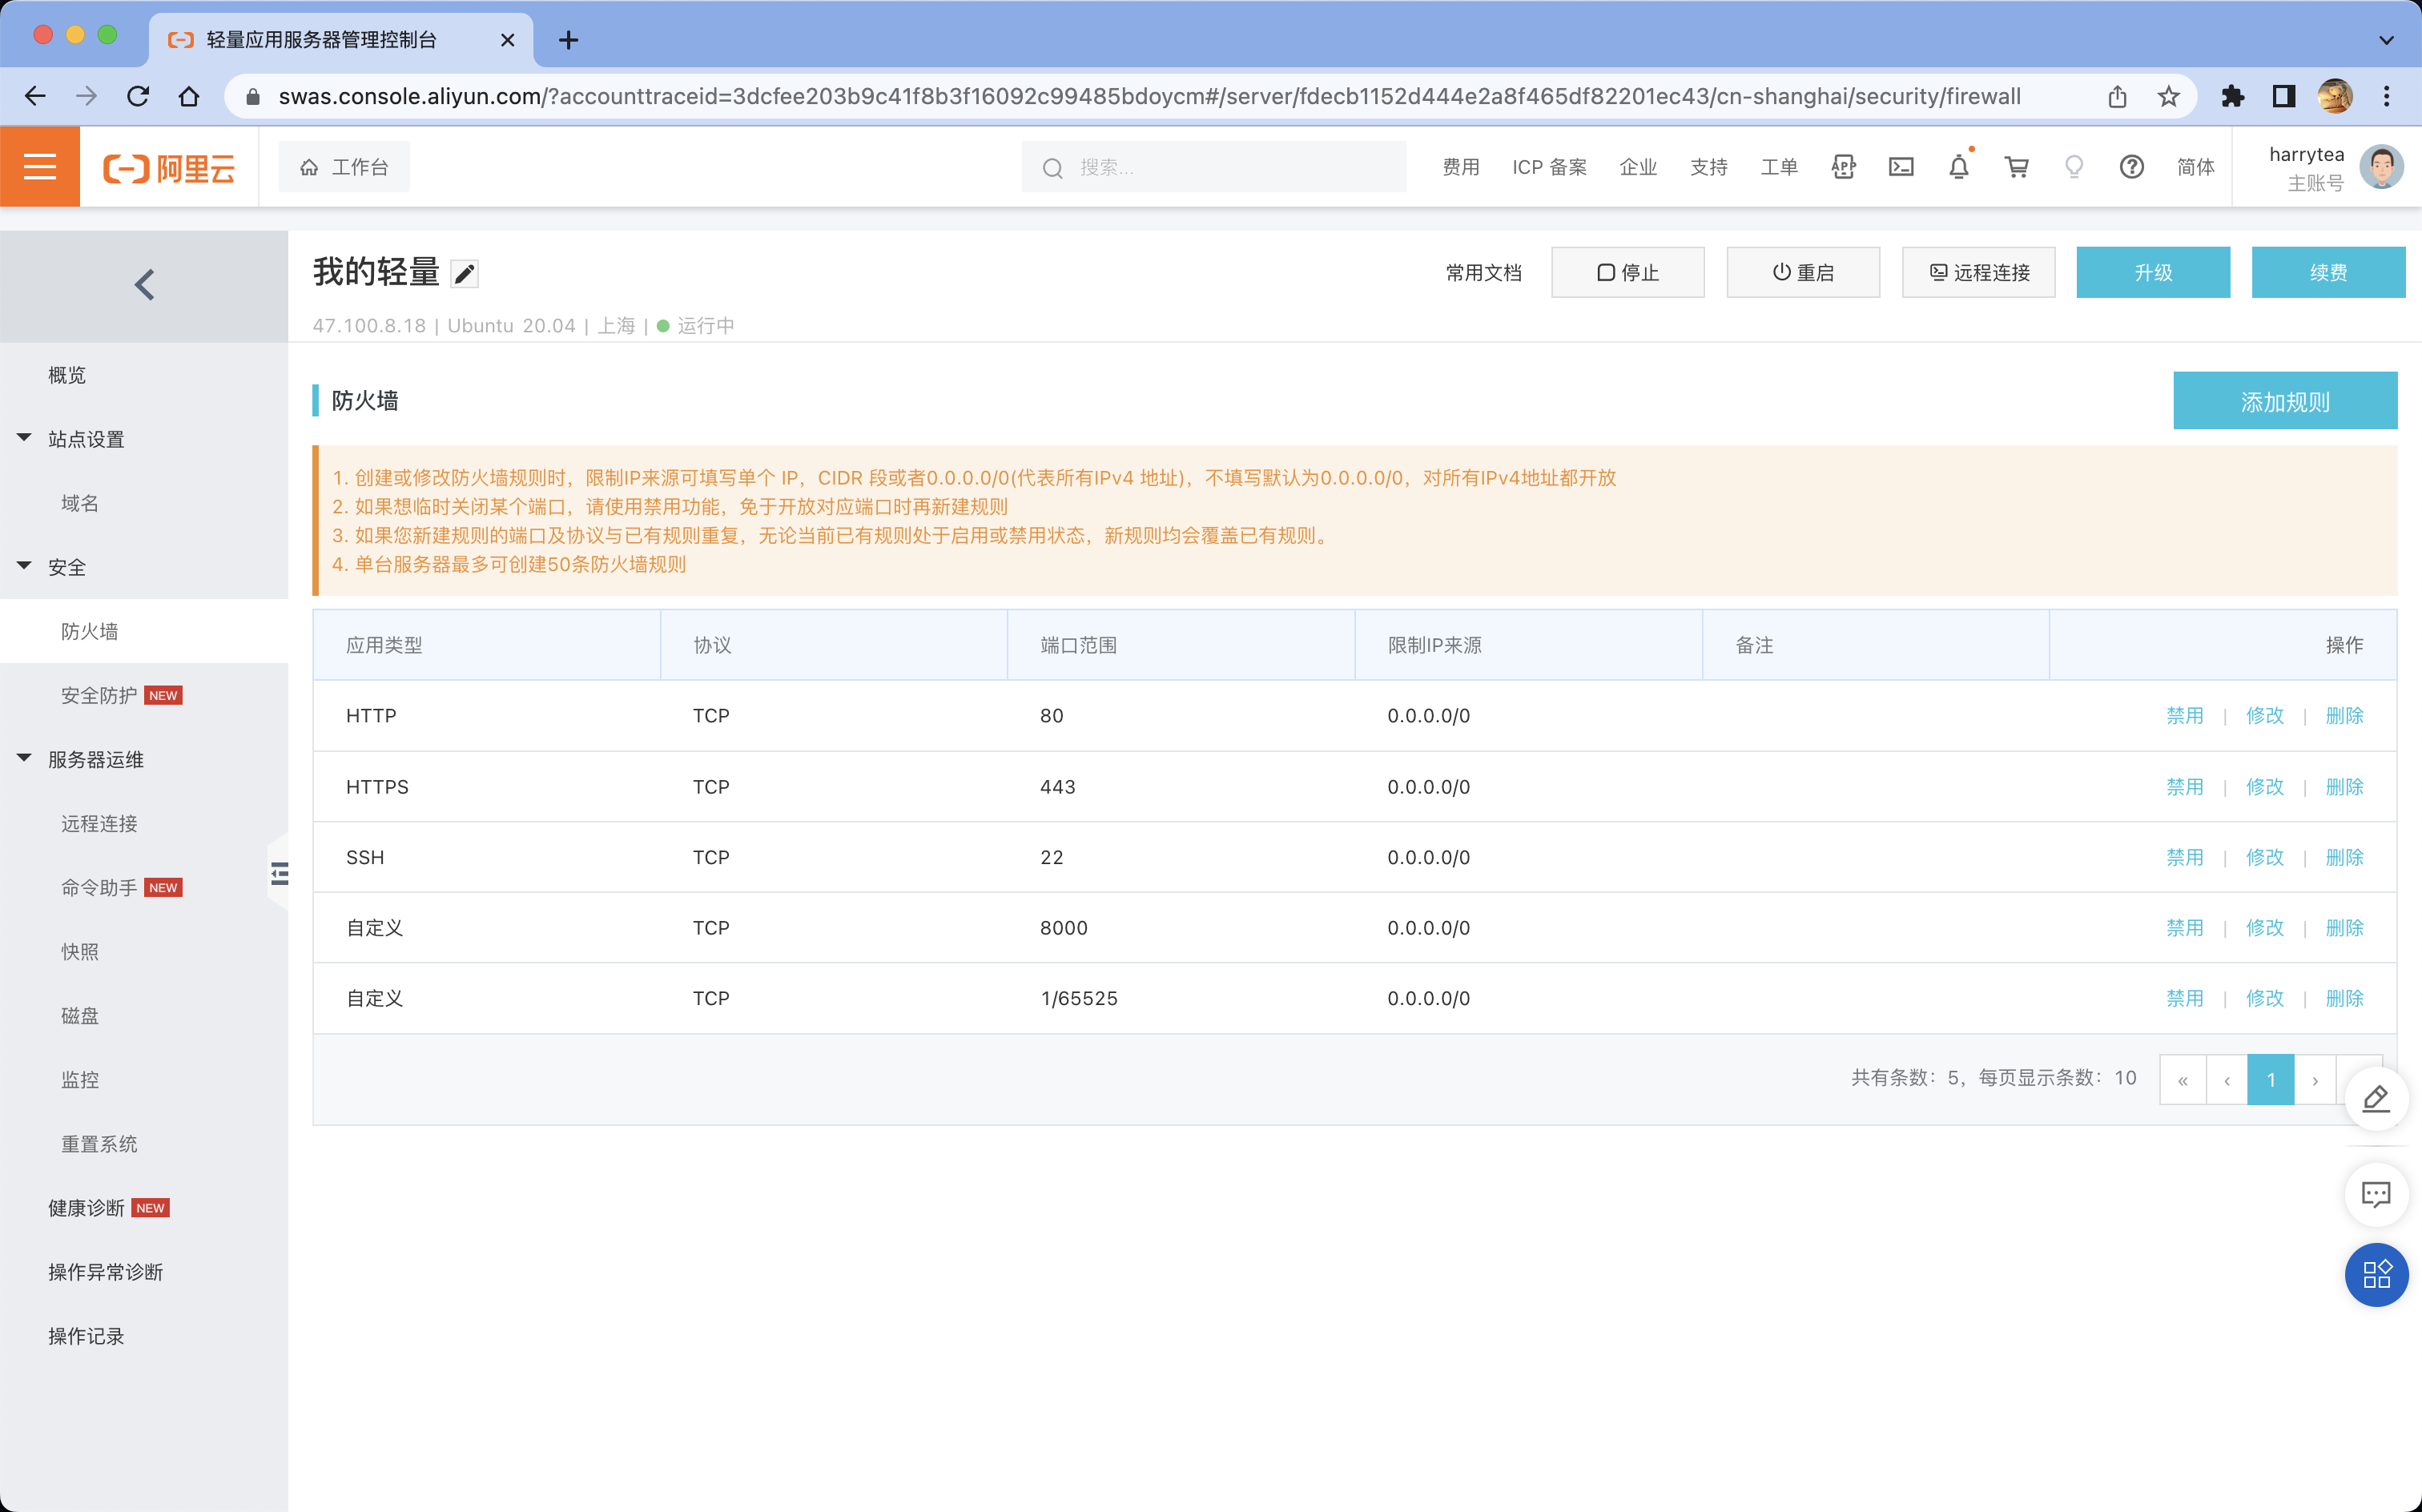Open the API debug icon
Screen dimensions: 2422x1512
click(1843, 167)
